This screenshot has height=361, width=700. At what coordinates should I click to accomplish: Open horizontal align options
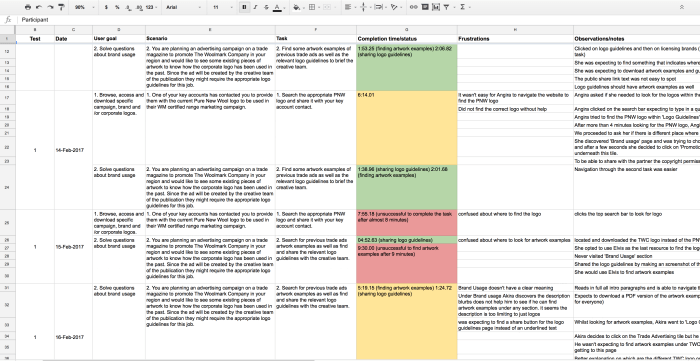(348, 7)
